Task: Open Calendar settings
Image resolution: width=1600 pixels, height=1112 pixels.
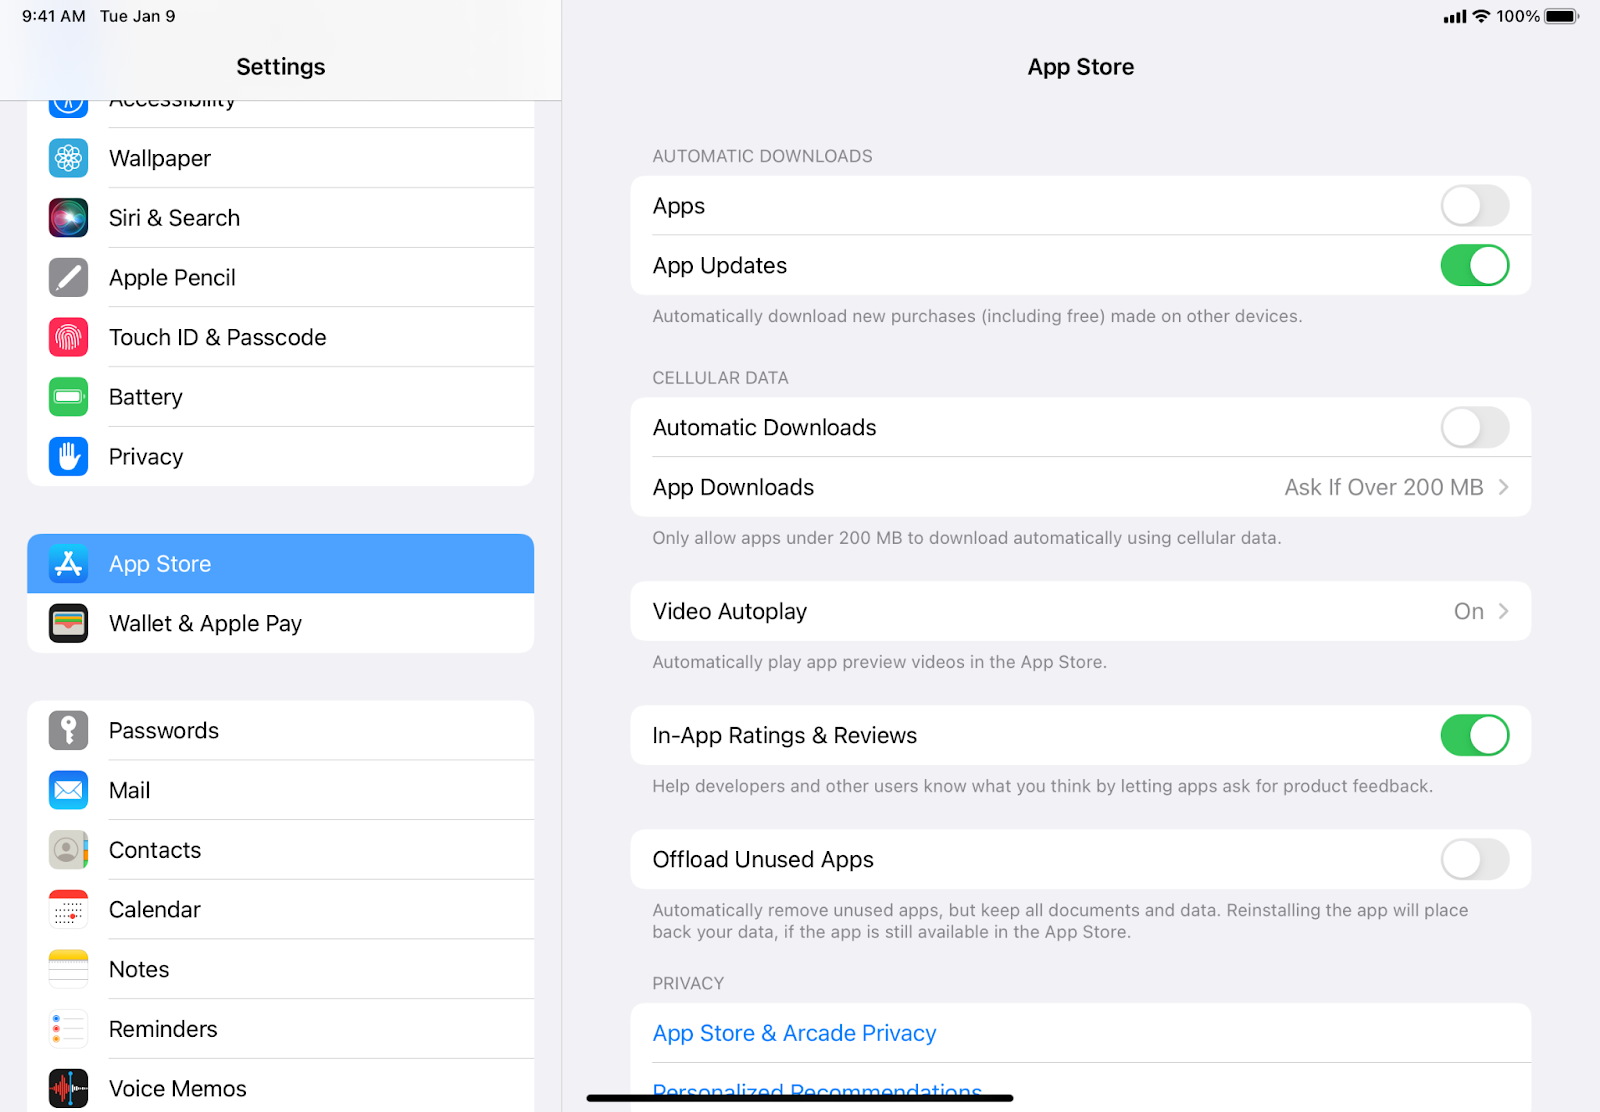Action: click(281, 910)
